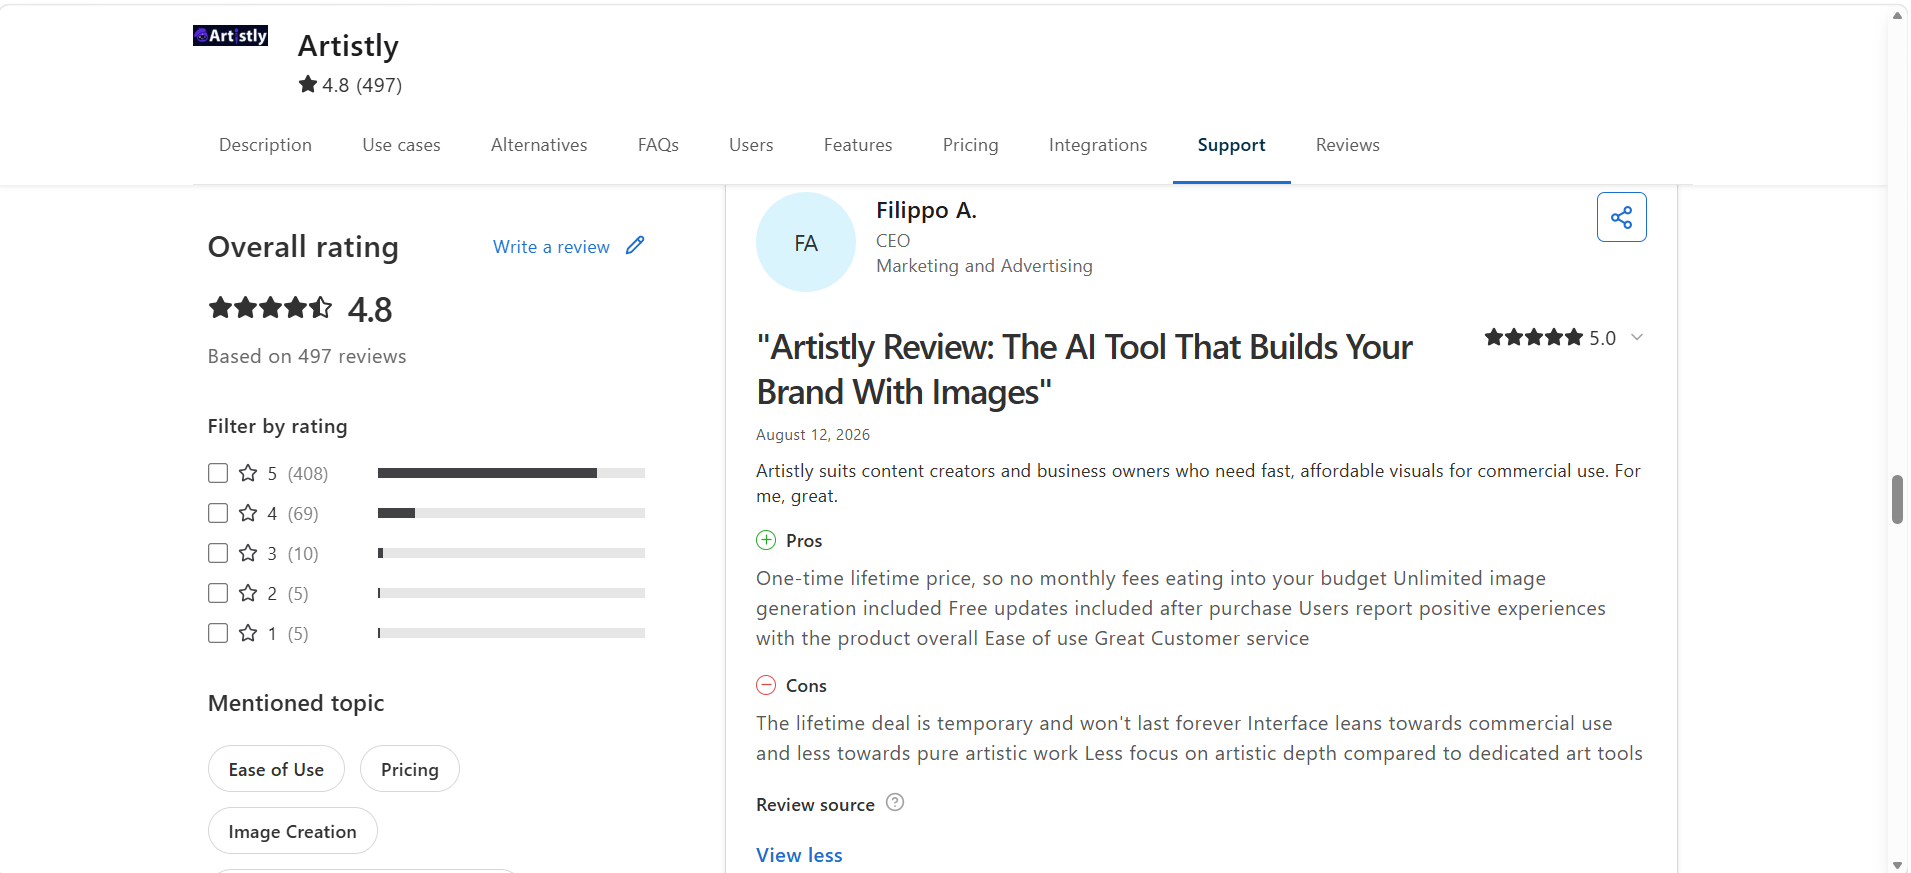Click the scrollbar up arrow
This screenshot has width=1911, height=873.
(x=1897, y=15)
